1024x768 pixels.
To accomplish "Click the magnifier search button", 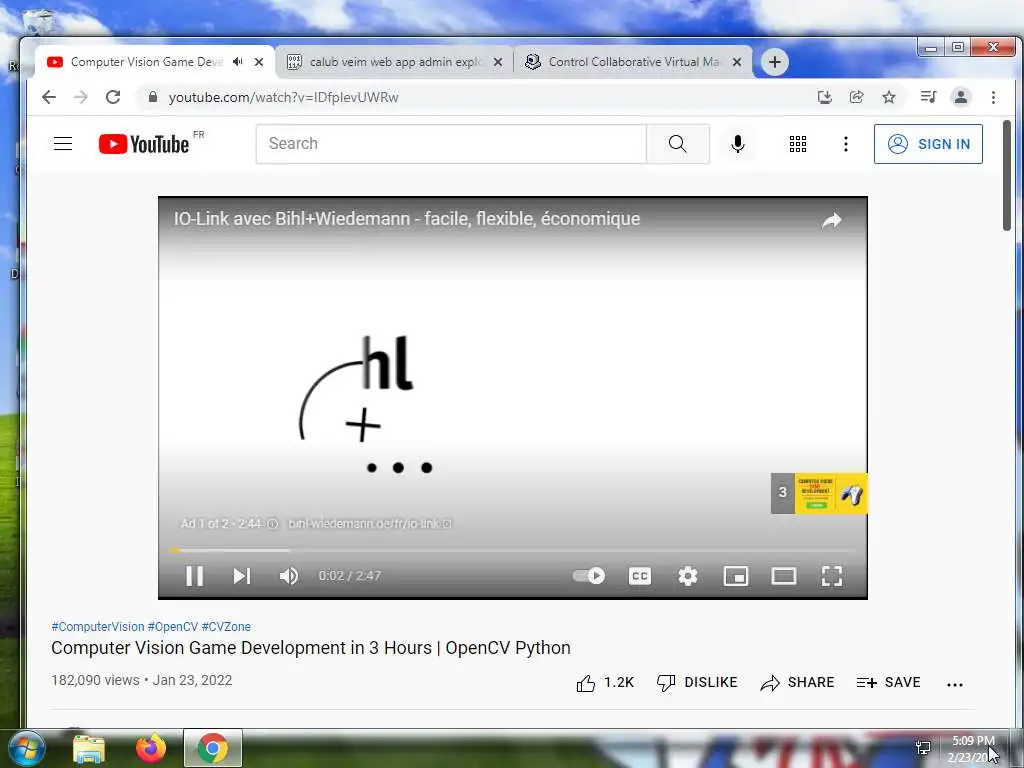I will (678, 144).
